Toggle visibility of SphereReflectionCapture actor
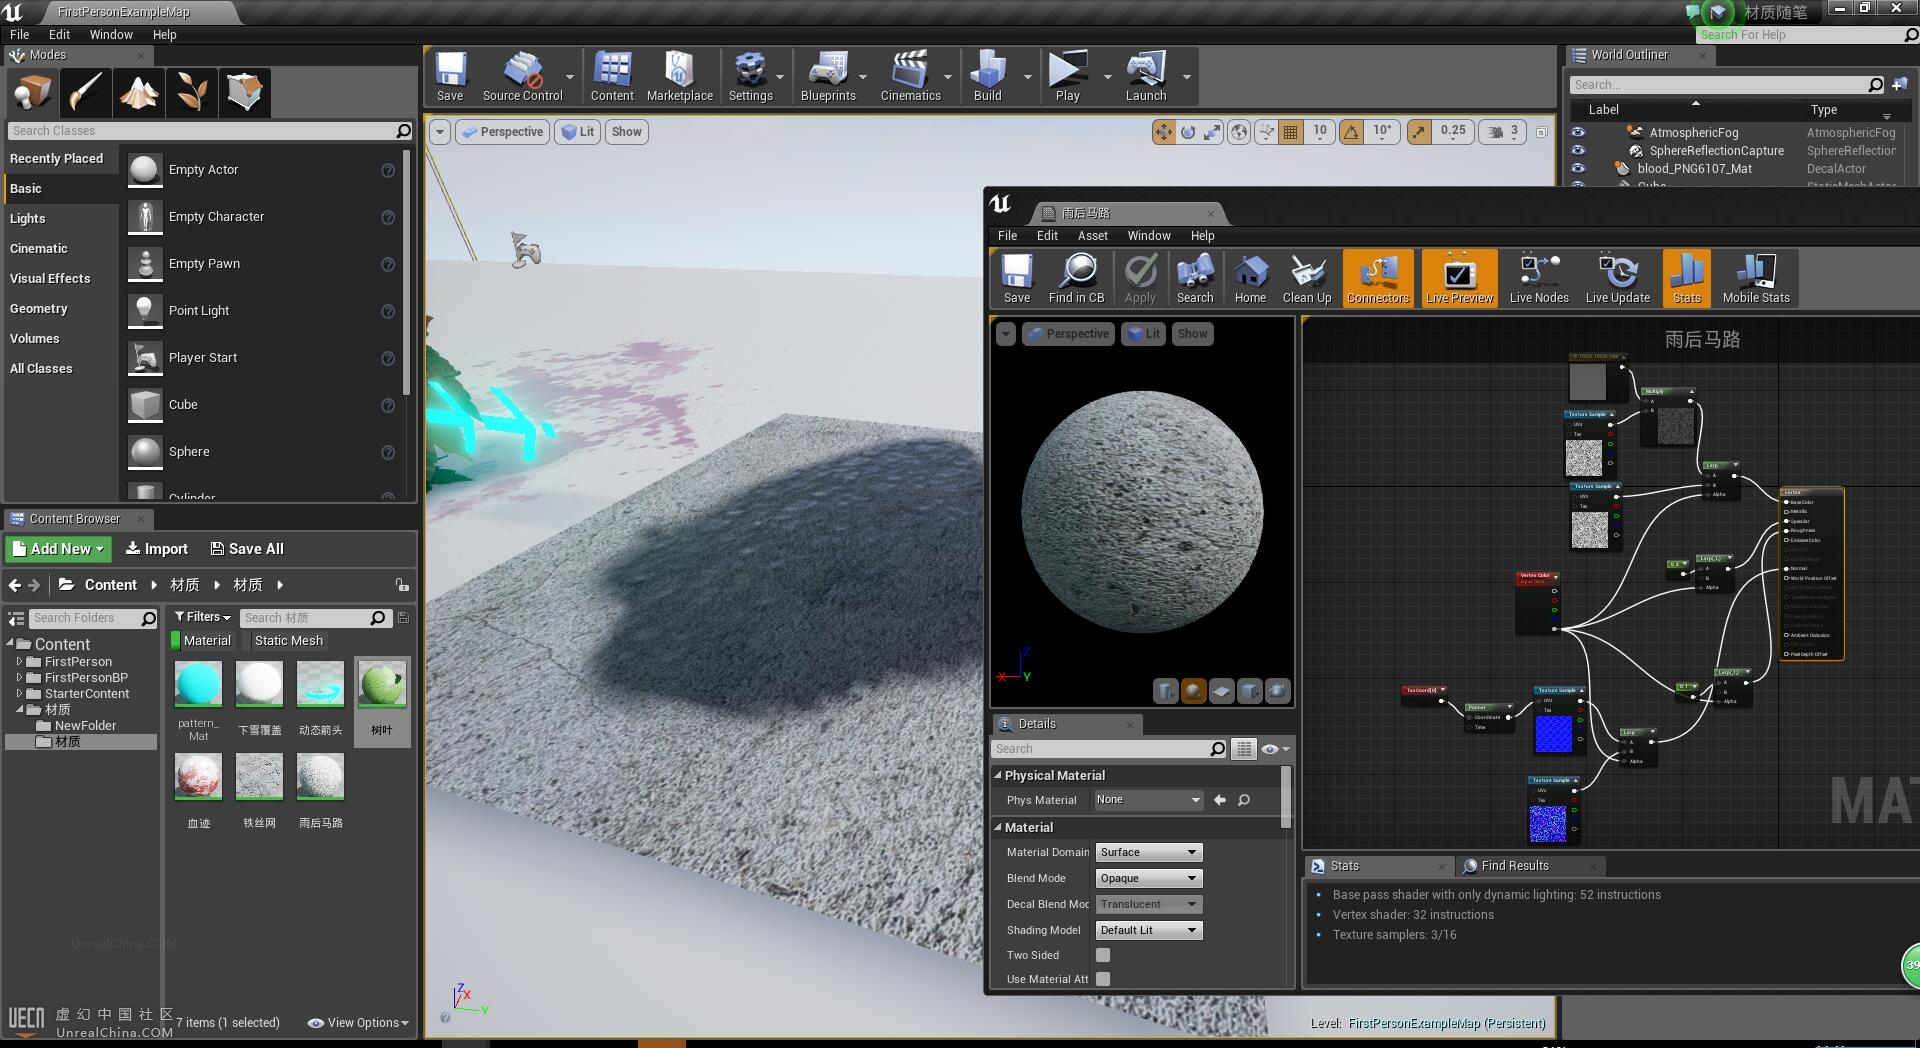Viewport: 1920px width, 1048px height. 1578,150
